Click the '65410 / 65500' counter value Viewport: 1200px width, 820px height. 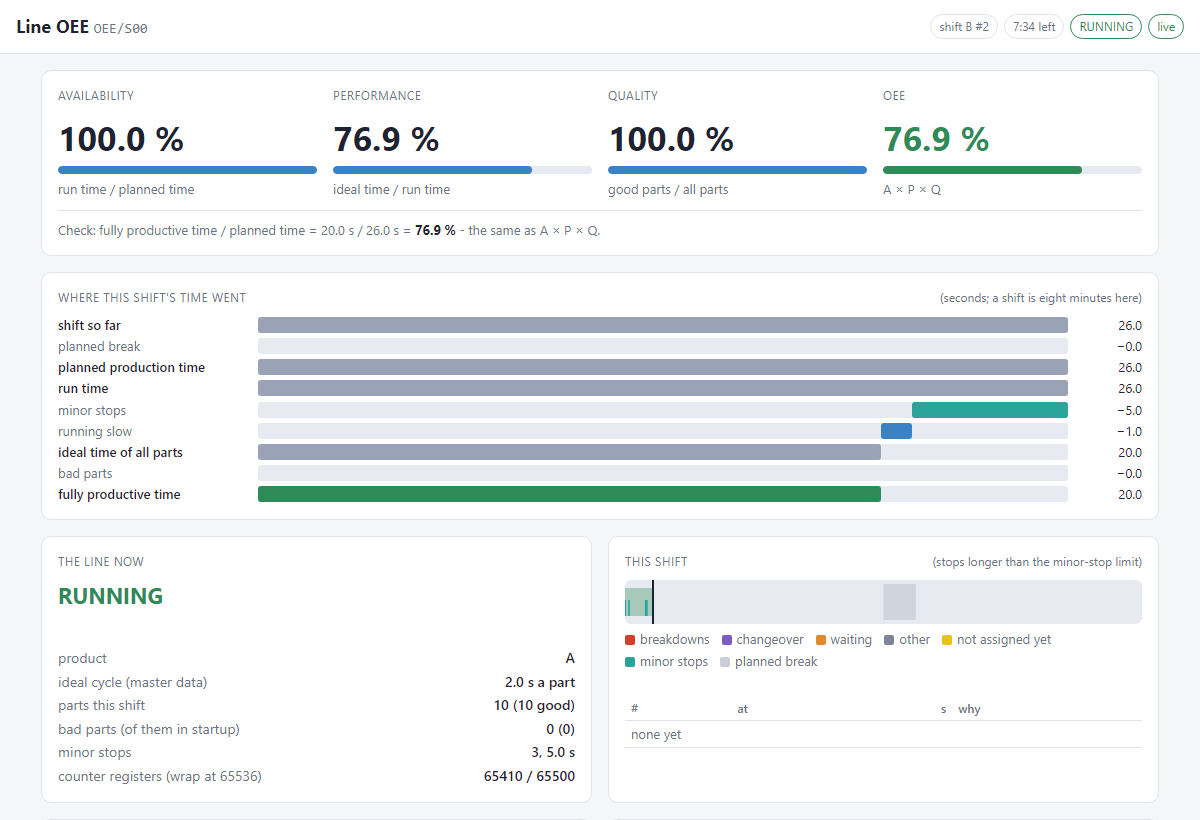529,776
